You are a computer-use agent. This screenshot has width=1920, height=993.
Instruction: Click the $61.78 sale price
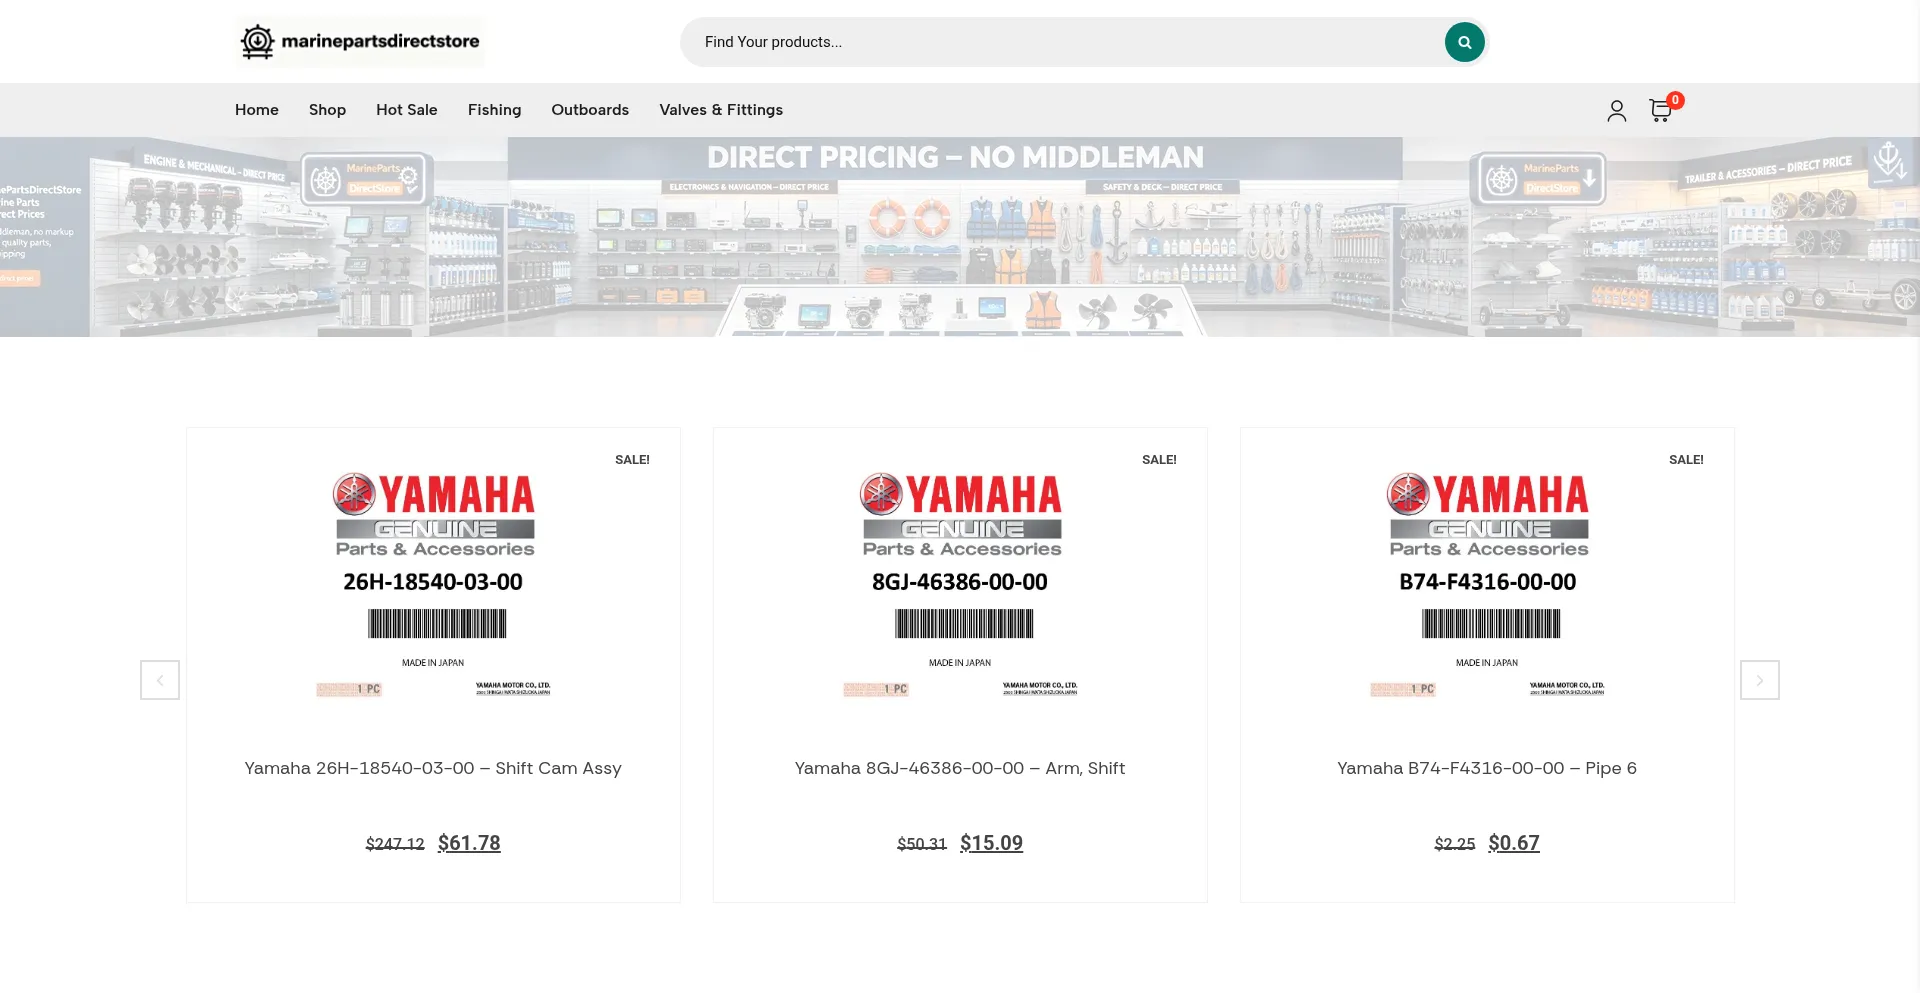coord(469,843)
